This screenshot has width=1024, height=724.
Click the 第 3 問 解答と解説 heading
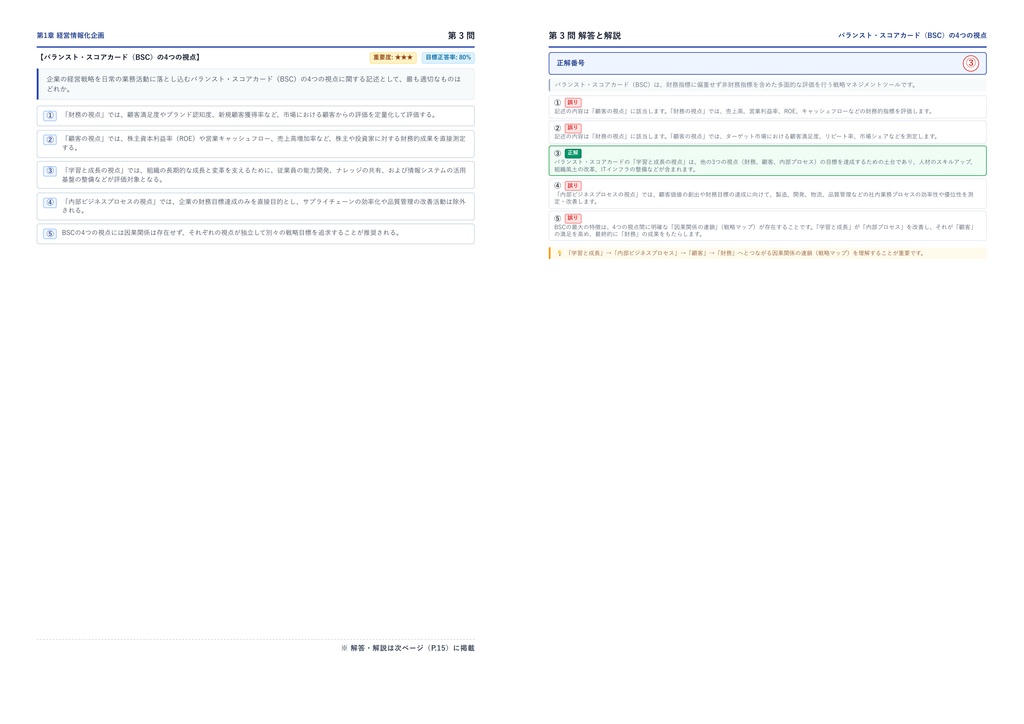click(x=584, y=35)
